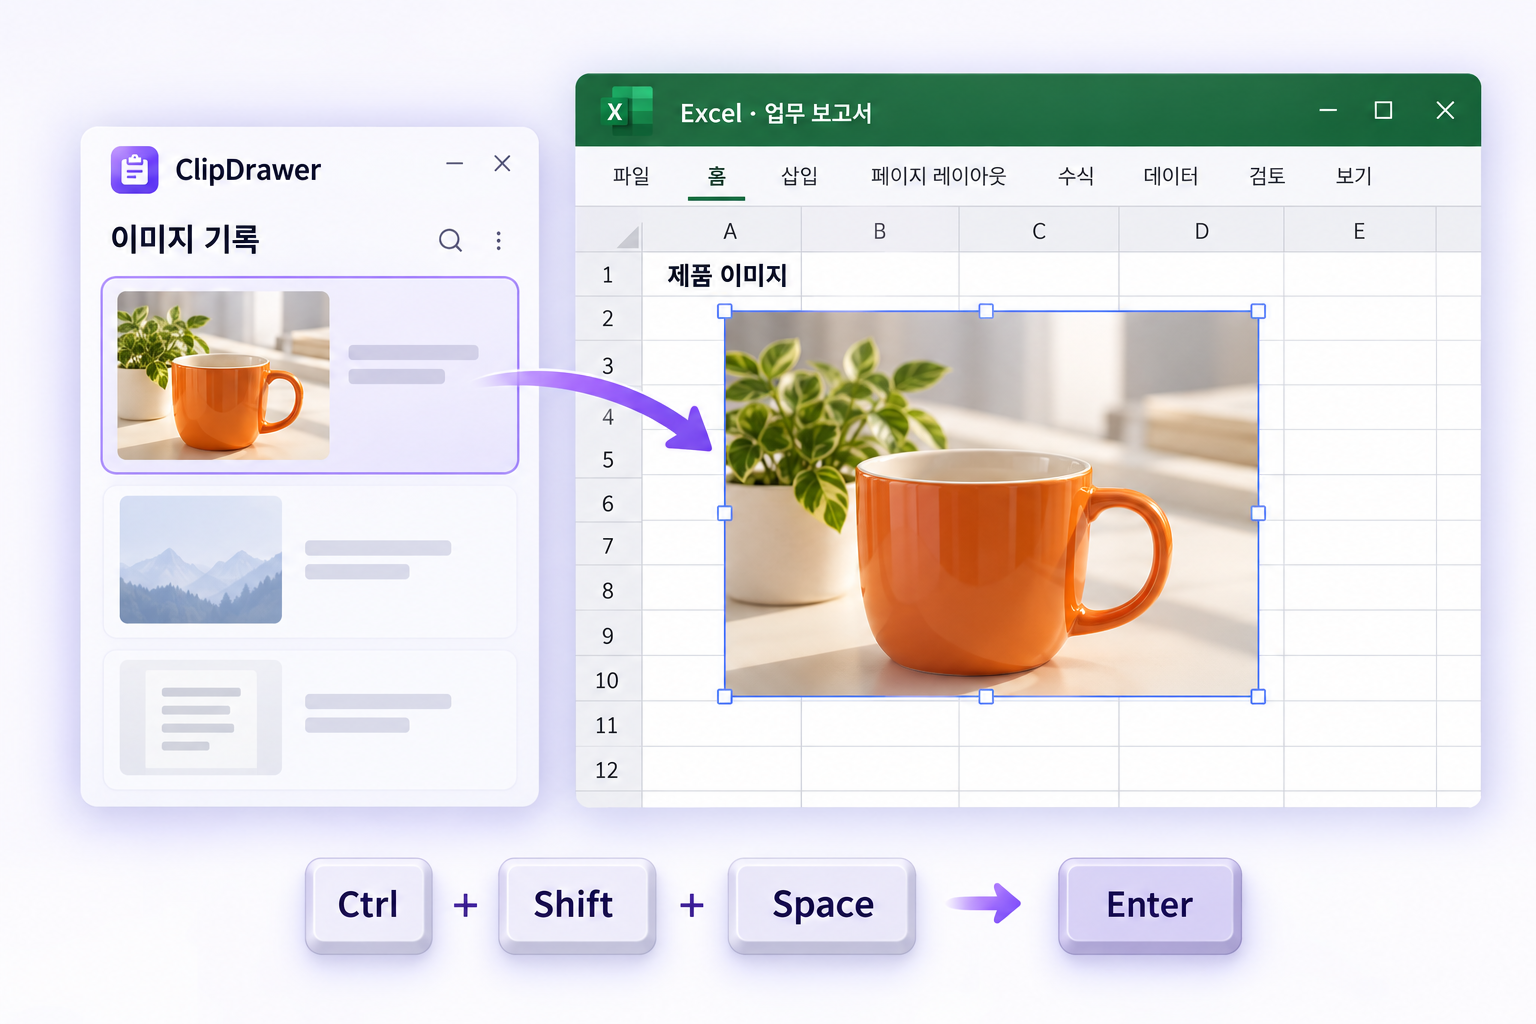Close the Excel 업무 보고서 window
The height and width of the screenshot is (1024, 1536).
coord(1445,110)
